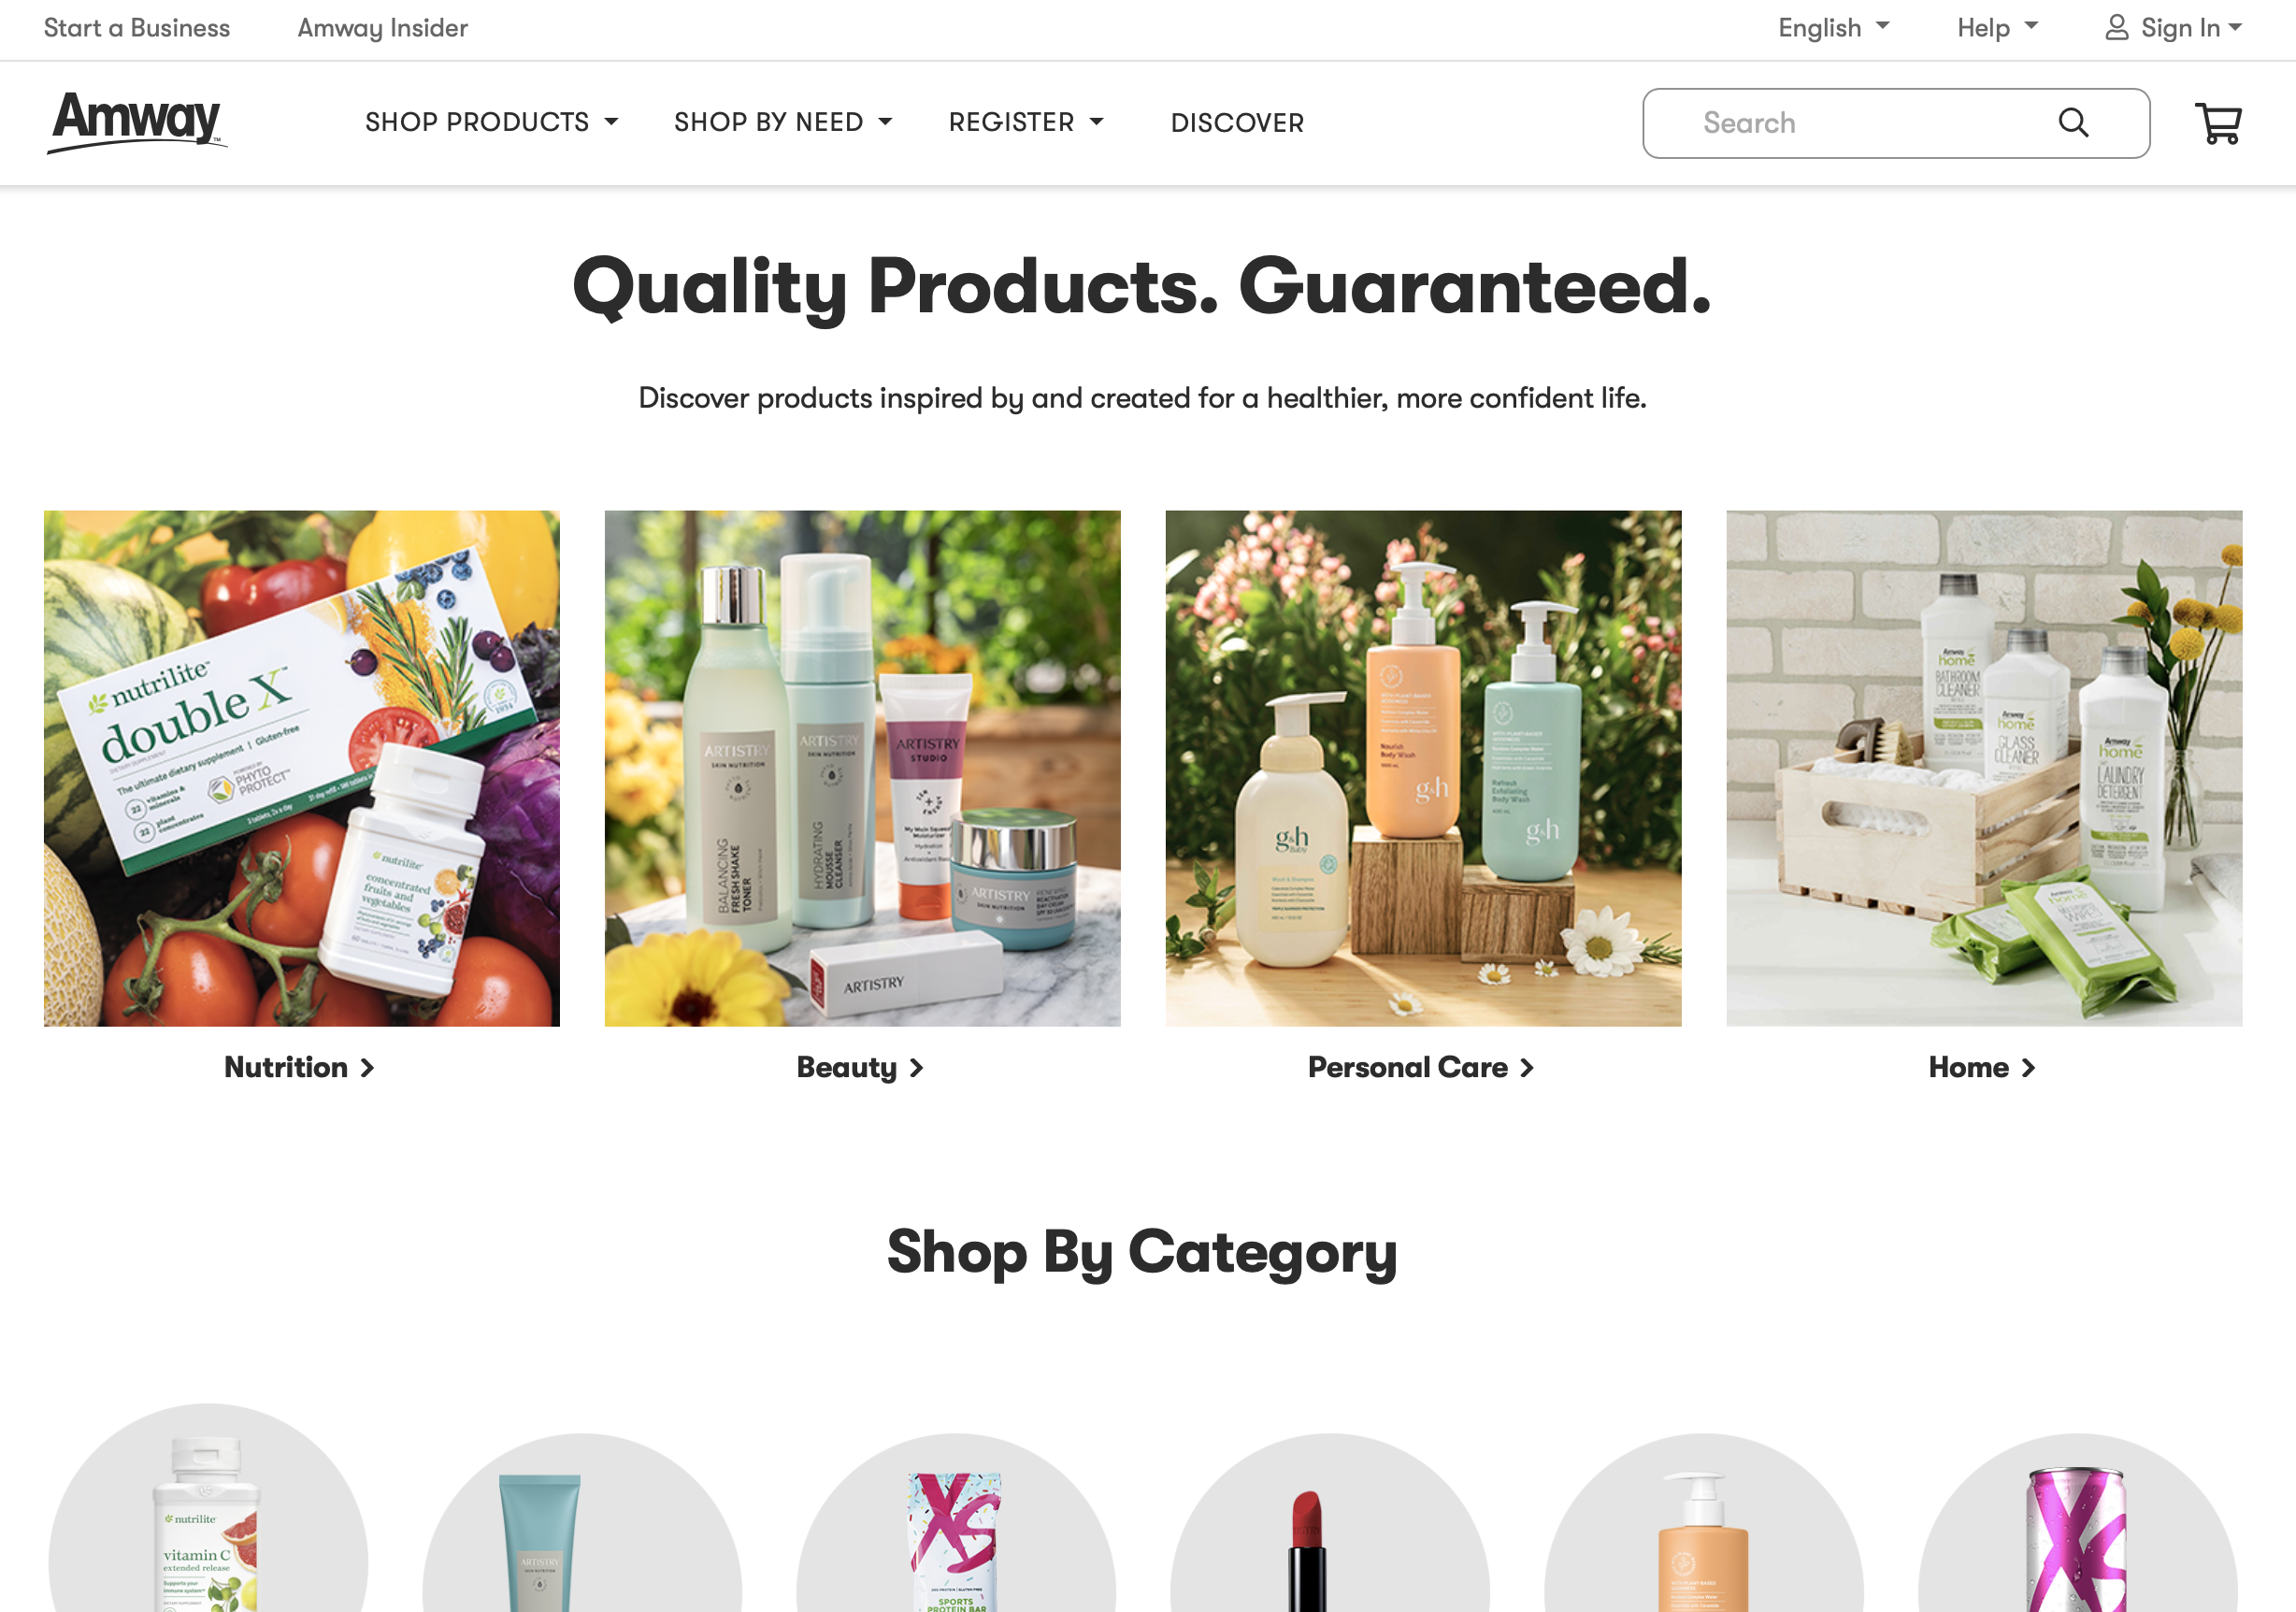
Task: Click the Personal Care product image
Action: pyautogui.click(x=1423, y=768)
